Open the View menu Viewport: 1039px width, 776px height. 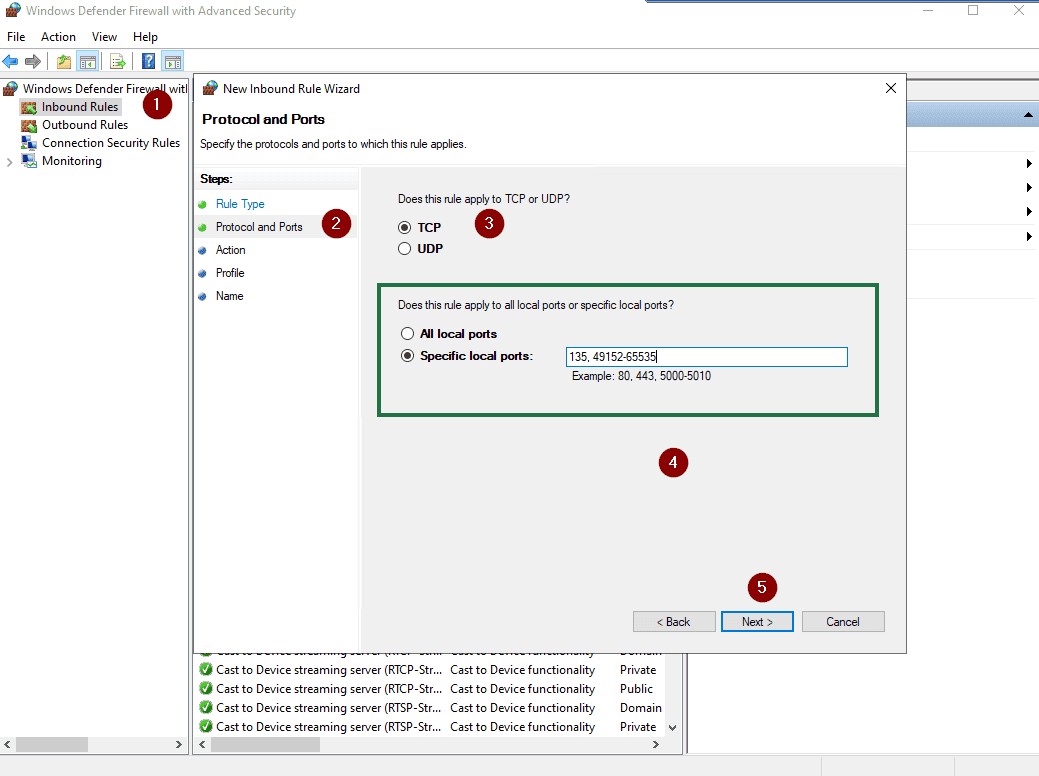[104, 37]
